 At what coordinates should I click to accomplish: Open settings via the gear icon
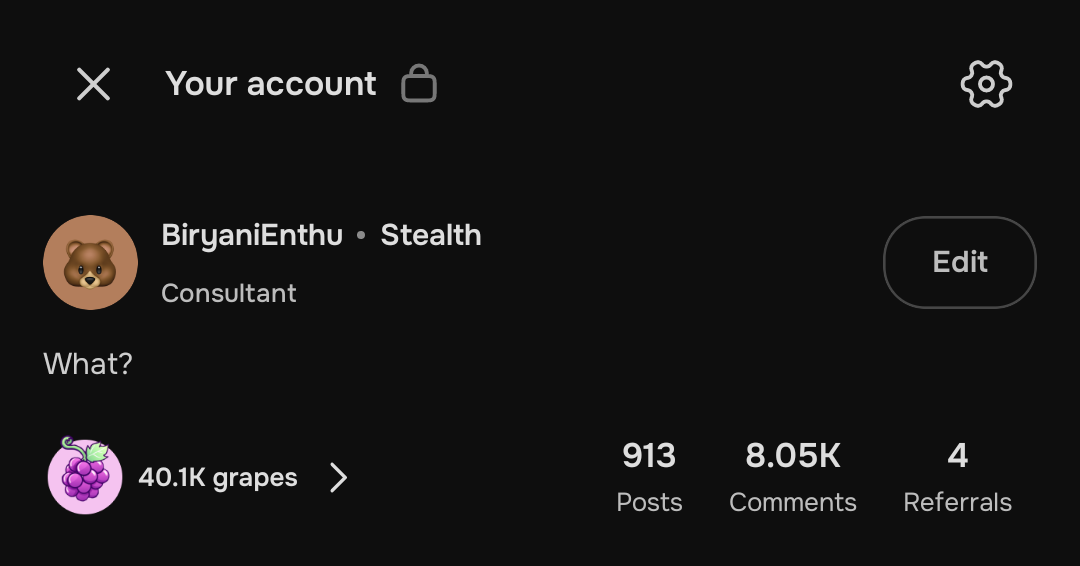[986, 84]
